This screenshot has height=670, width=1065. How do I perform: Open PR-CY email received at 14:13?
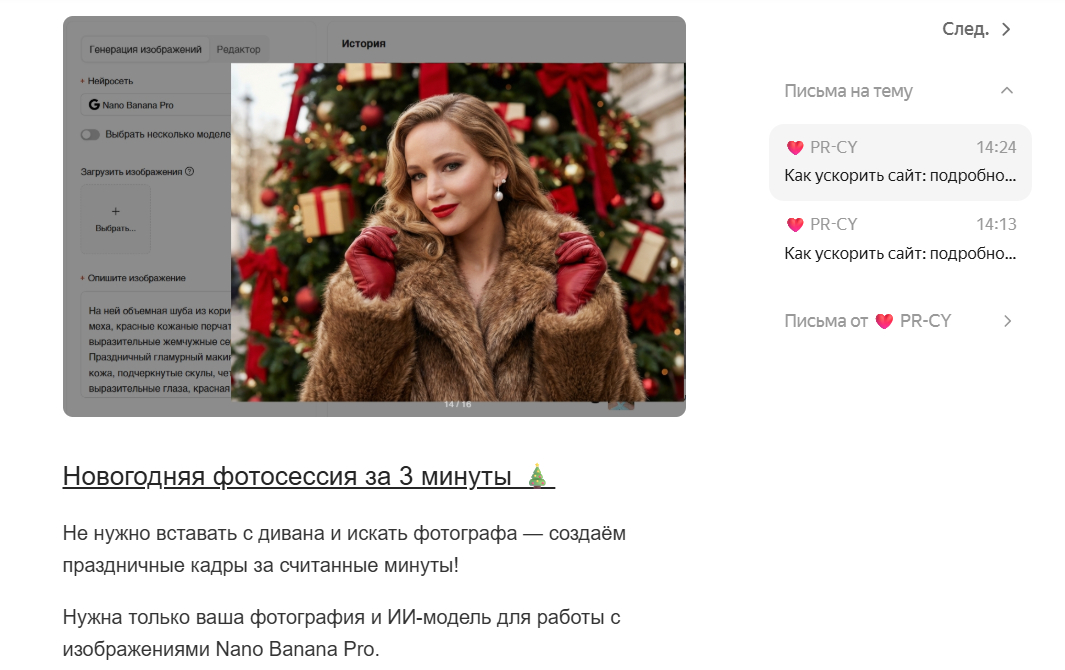(900, 239)
